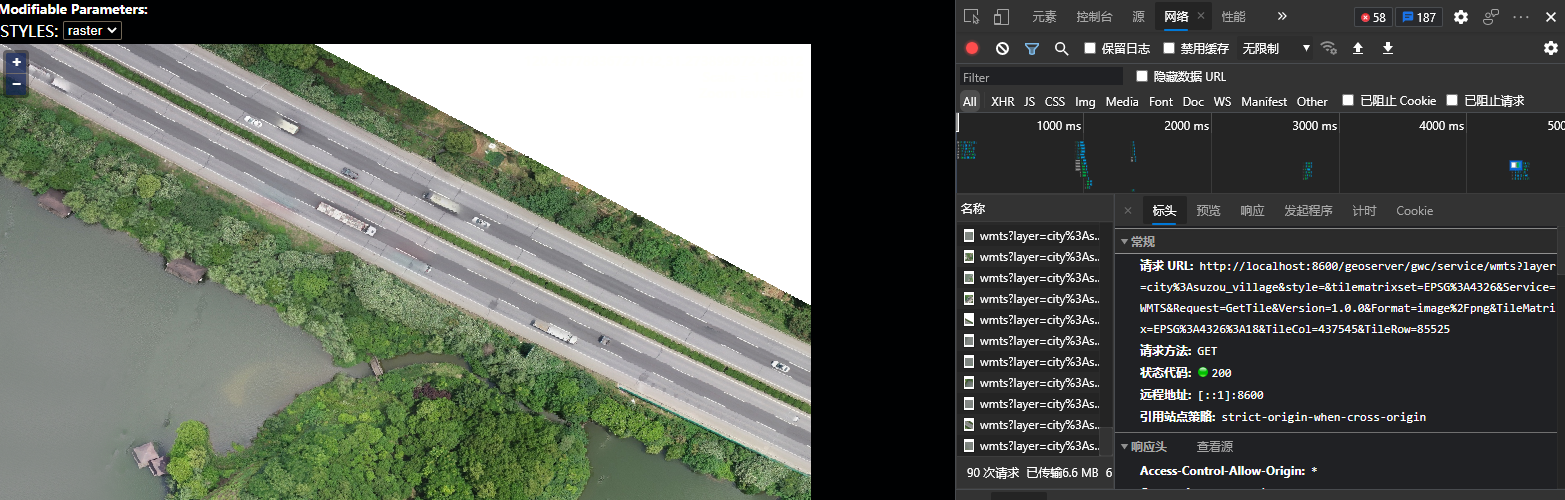
Task: Open DevTools feedback icon
Action: click(1491, 17)
